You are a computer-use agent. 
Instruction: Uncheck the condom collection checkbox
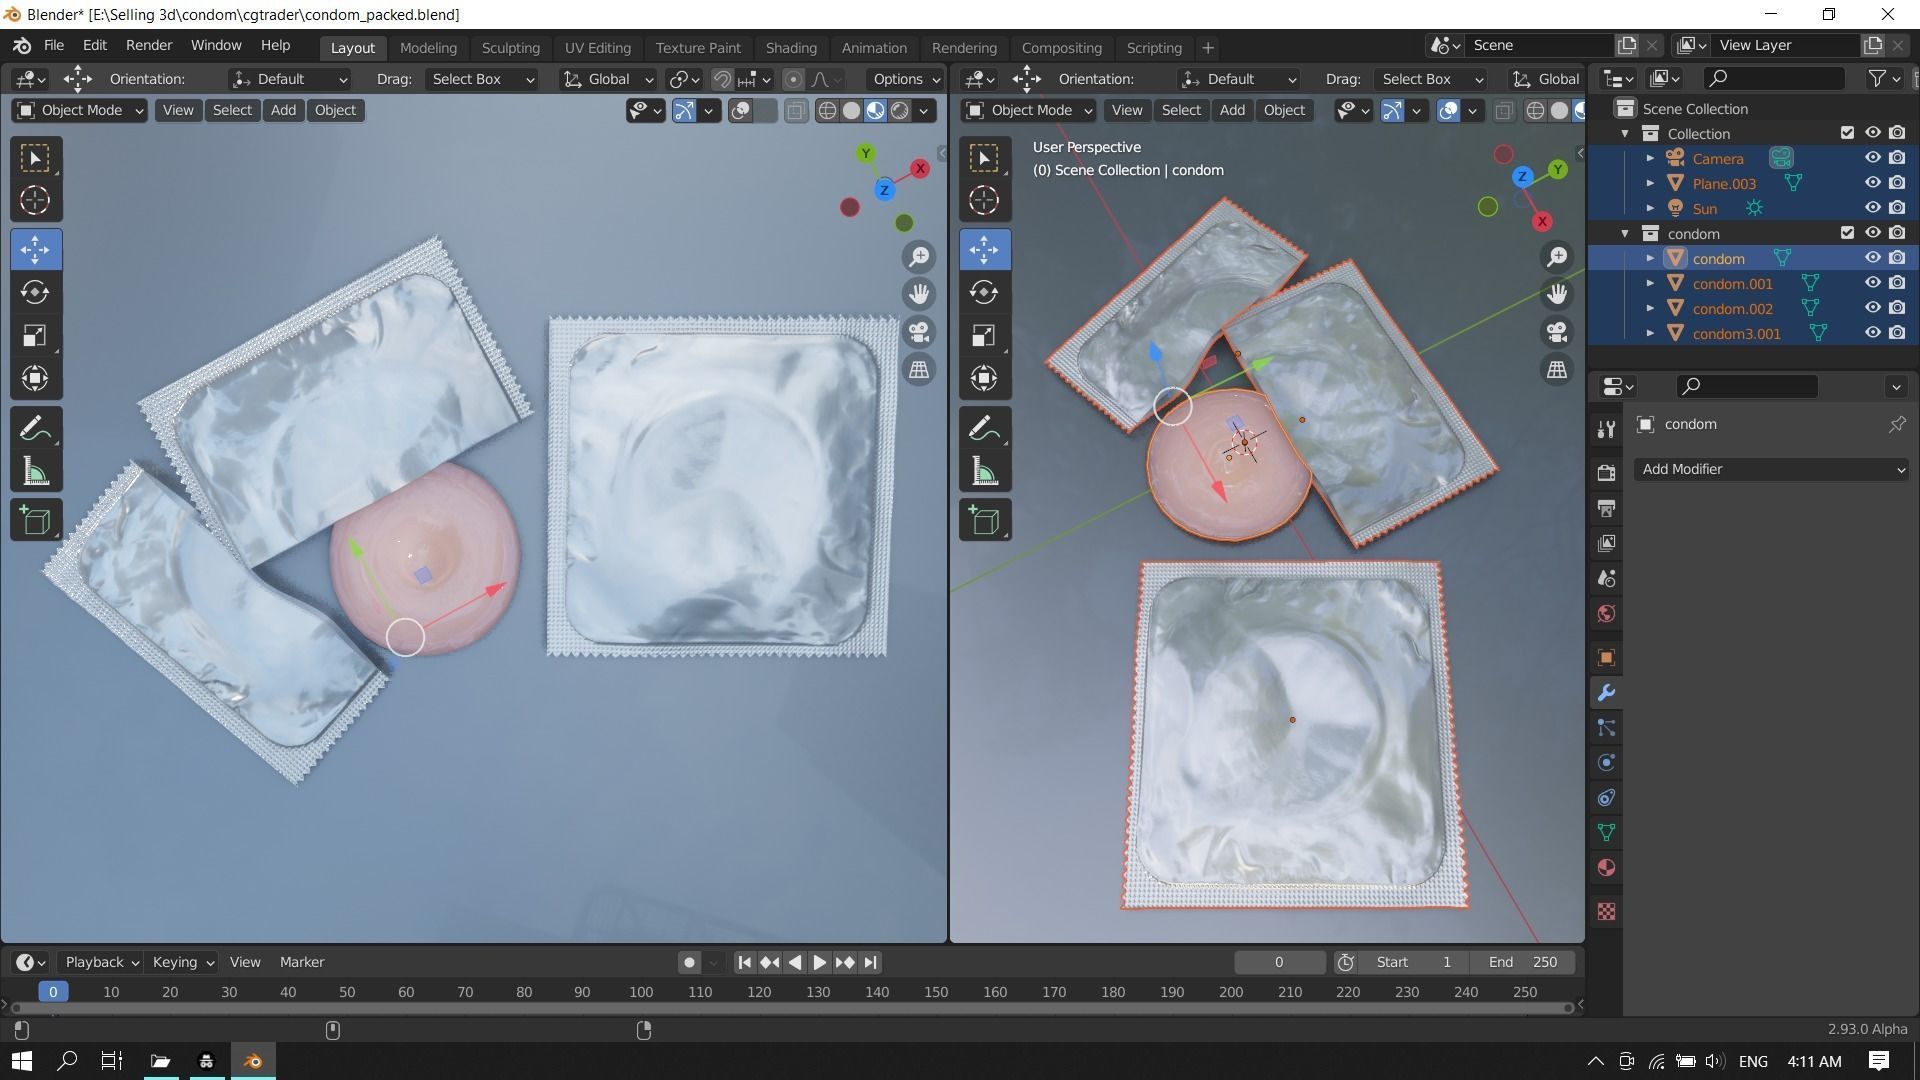click(x=1847, y=233)
